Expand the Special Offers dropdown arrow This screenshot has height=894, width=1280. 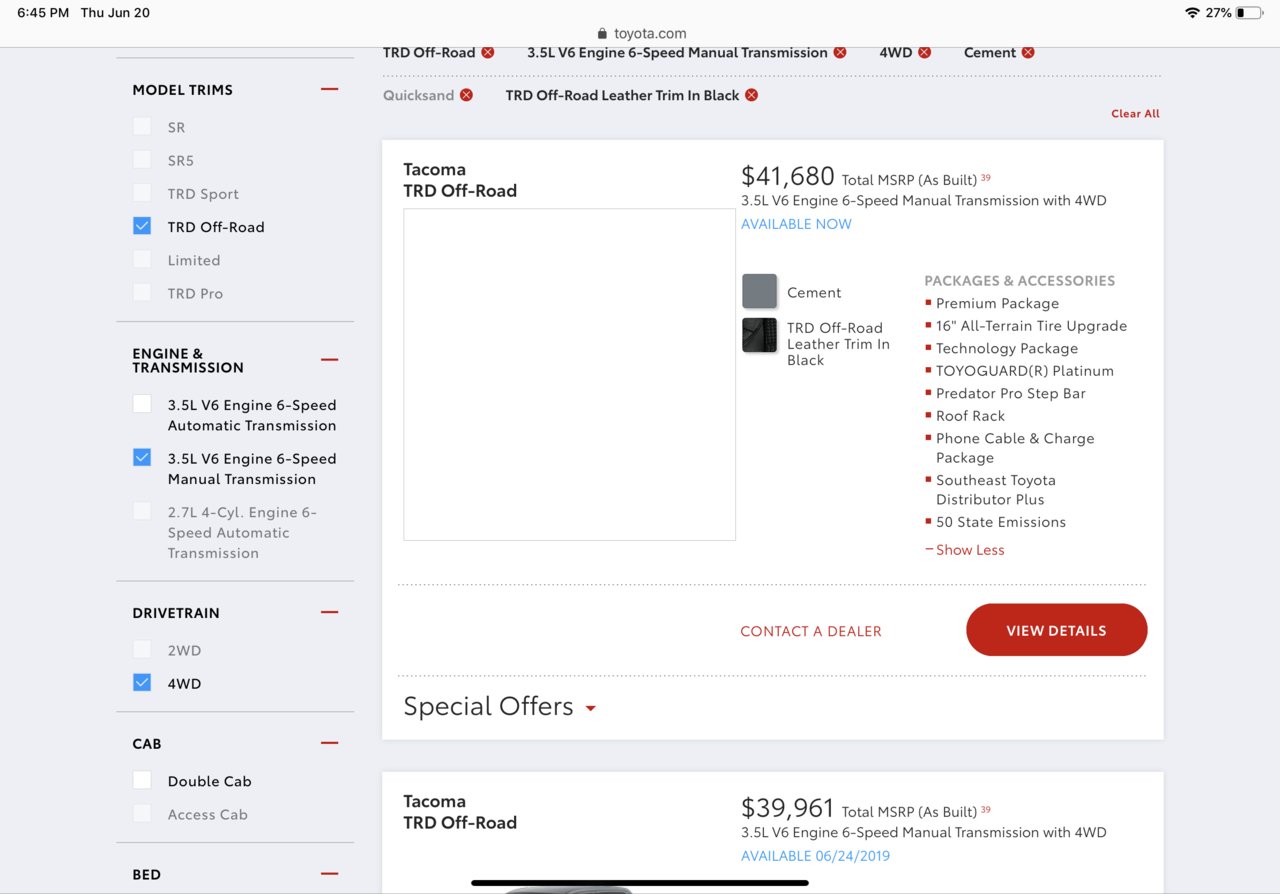coord(591,709)
